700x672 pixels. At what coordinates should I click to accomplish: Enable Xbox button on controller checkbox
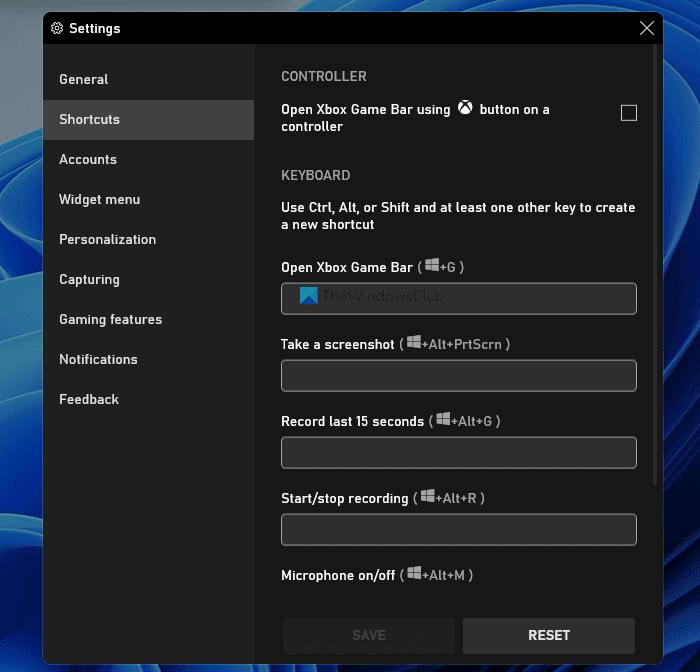629,113
